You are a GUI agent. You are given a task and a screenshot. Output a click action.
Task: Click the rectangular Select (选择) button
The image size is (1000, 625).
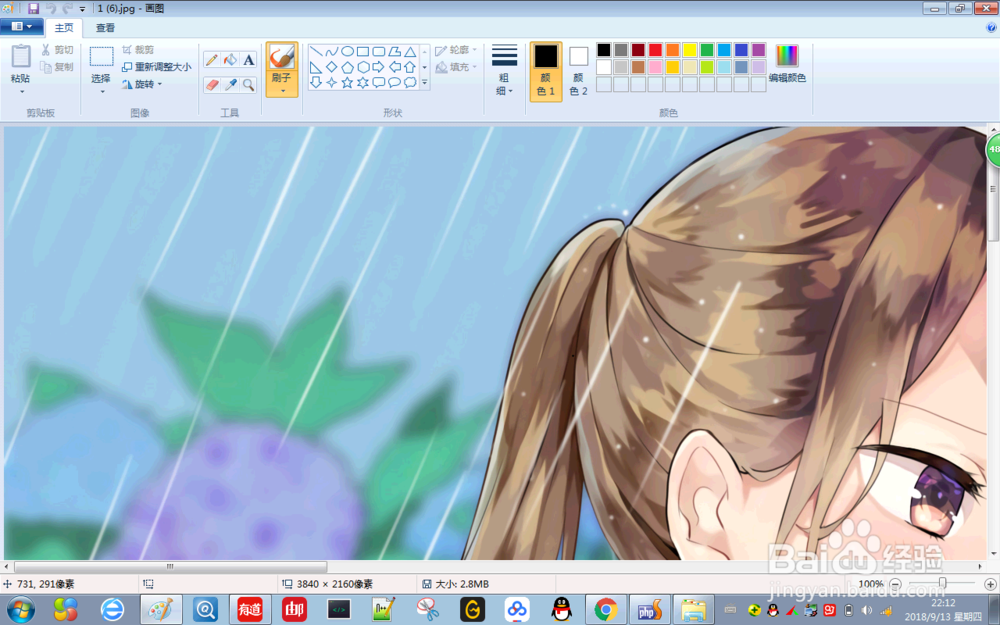tap(101, 63)
